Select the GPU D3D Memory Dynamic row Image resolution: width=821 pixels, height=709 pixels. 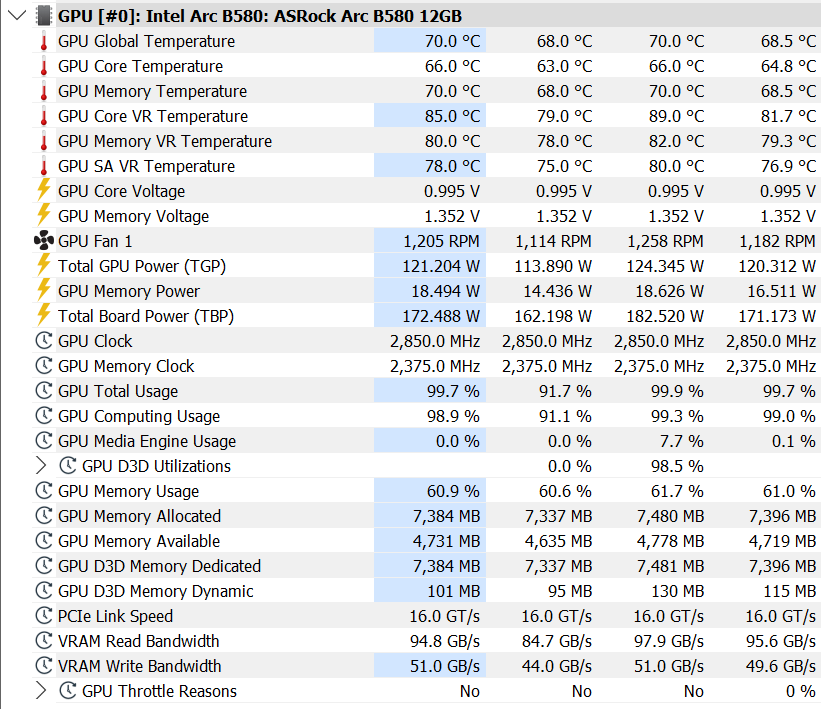426,591
